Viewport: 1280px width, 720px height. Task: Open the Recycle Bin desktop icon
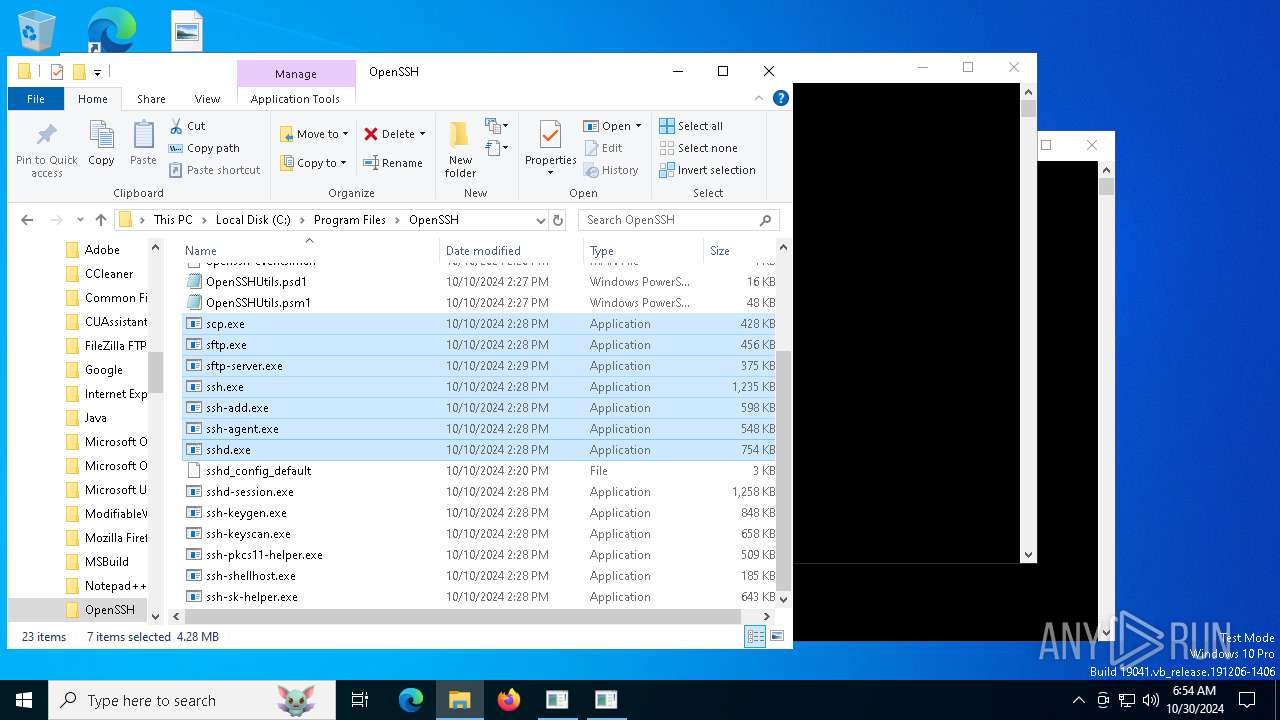coord(38,30)
